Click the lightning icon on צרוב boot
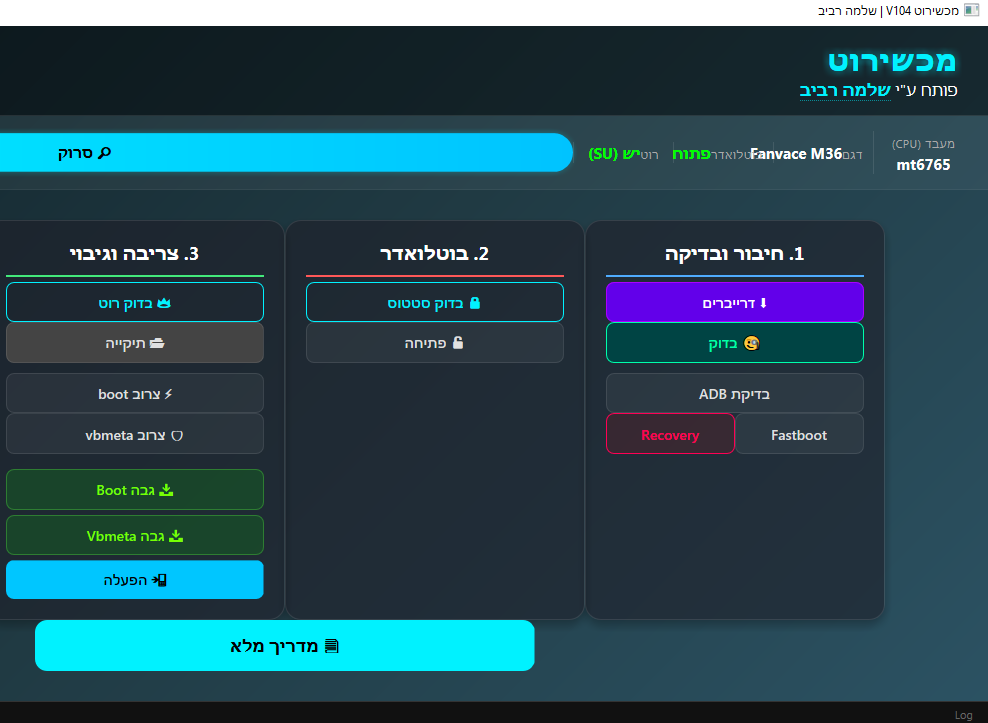988x723 pixels. tap(168, 394)
